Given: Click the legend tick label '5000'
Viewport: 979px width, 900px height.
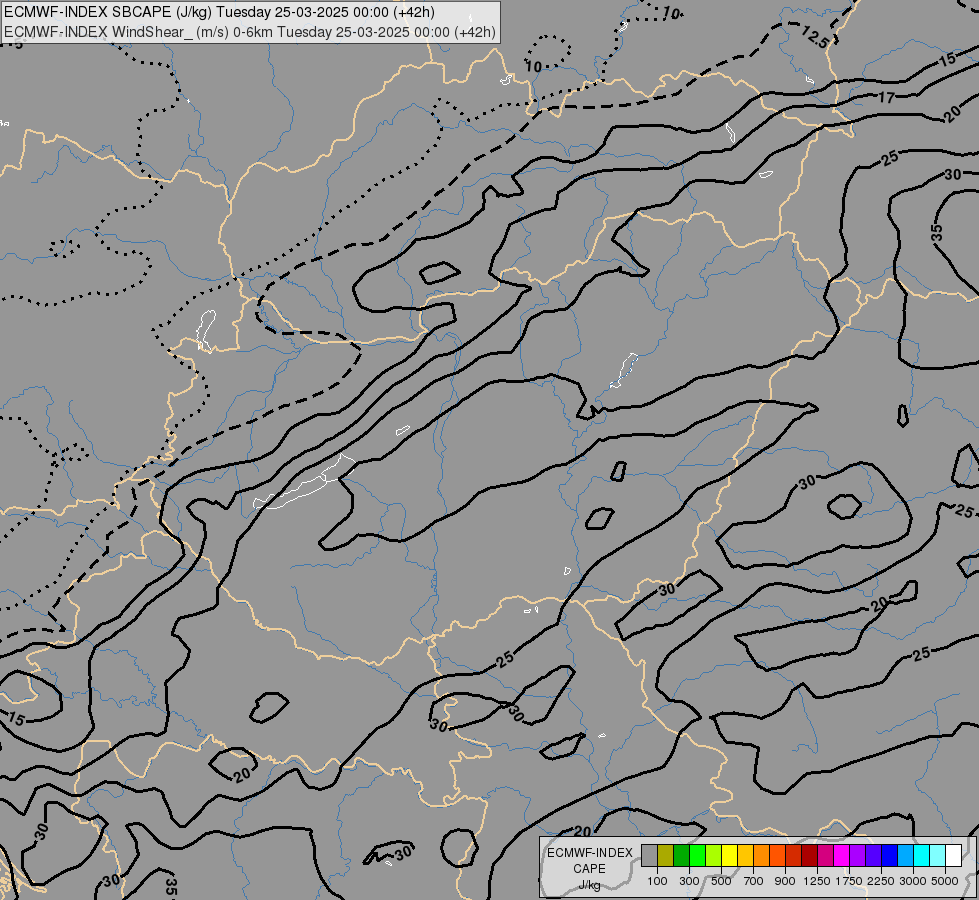Looking at the screenshot, I should pos(945,881).
